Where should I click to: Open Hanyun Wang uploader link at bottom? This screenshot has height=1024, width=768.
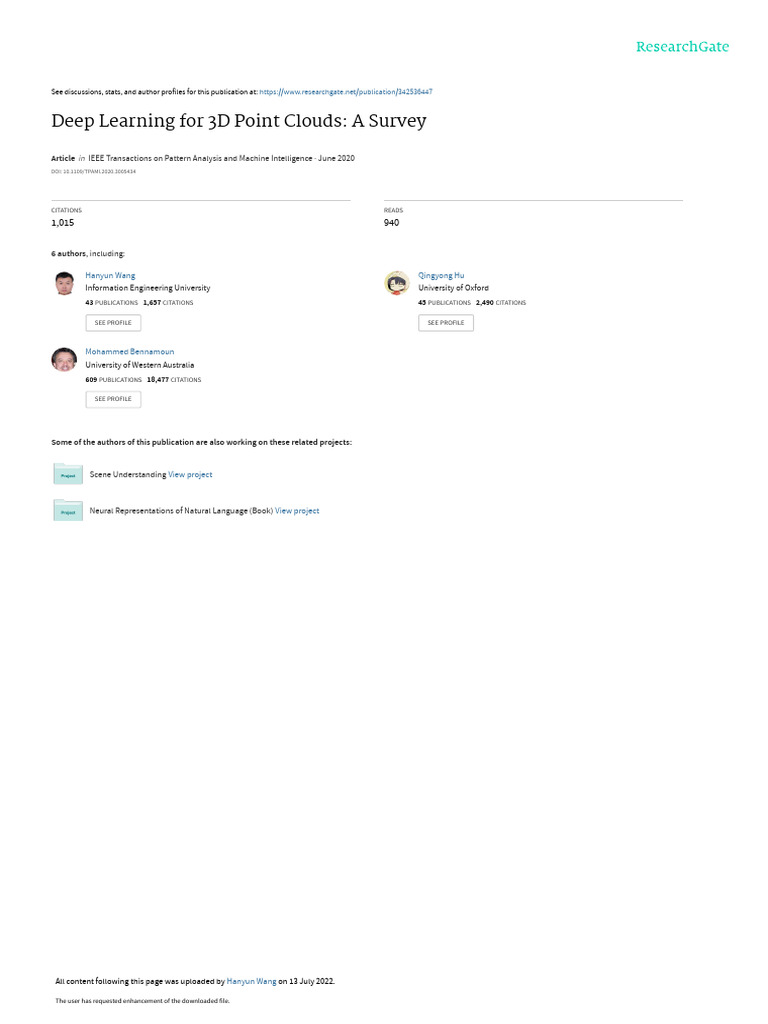[251, 981]
